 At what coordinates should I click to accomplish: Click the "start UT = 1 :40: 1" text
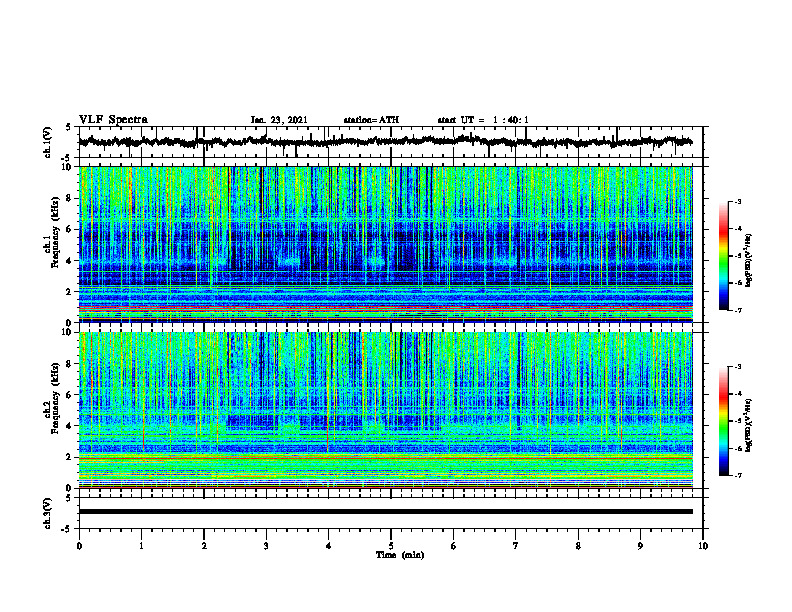tap(483, 120)
